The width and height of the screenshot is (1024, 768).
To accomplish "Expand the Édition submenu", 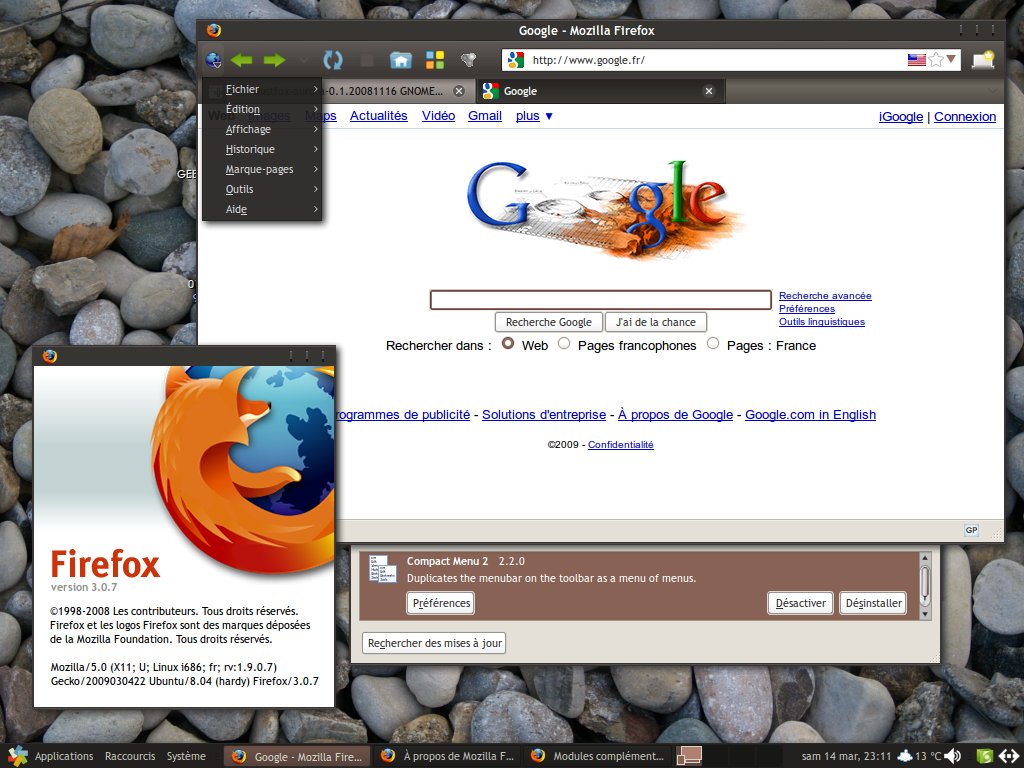I will click(x=262, y=109).
